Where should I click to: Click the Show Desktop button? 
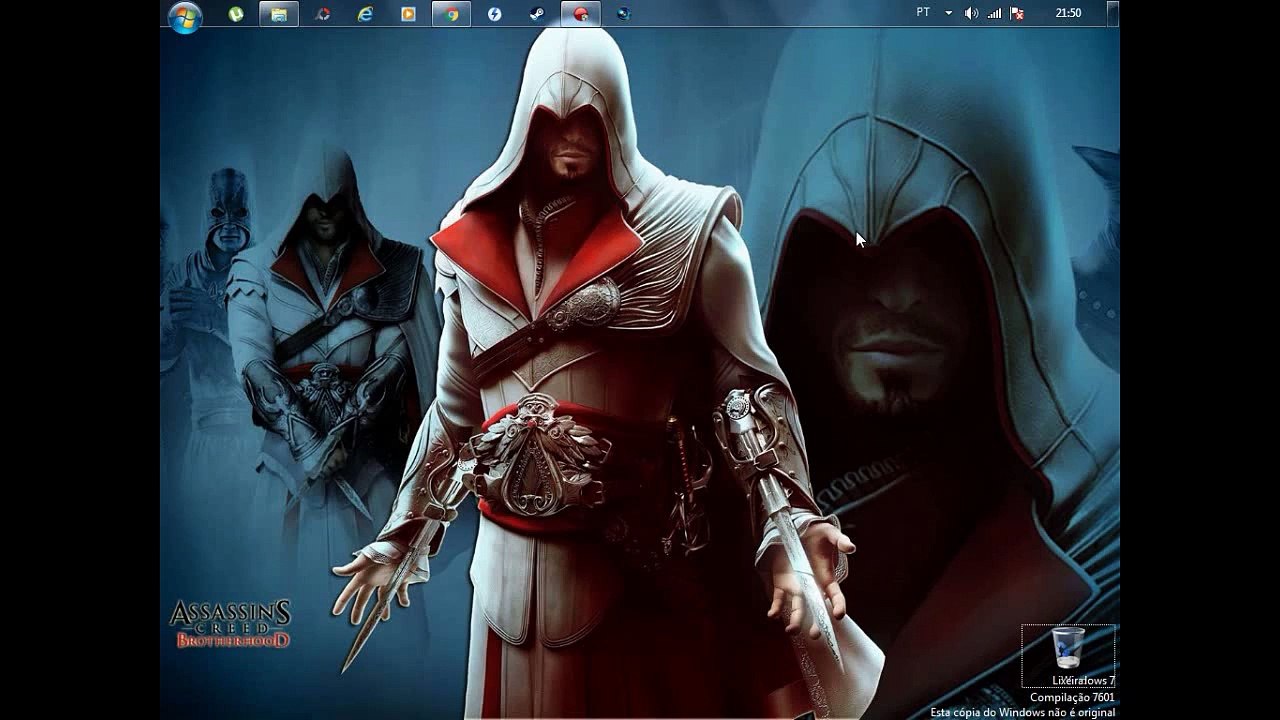pyautogui.click(x=1113, y=13)
